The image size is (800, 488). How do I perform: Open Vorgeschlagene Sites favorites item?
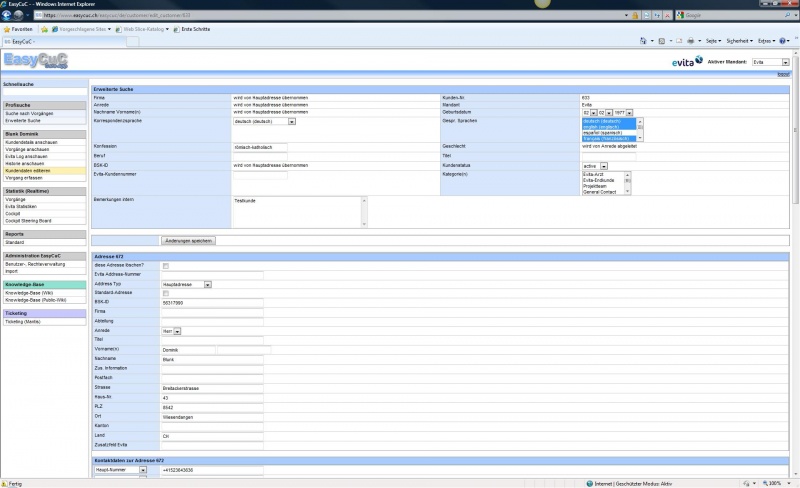point(81,29)
